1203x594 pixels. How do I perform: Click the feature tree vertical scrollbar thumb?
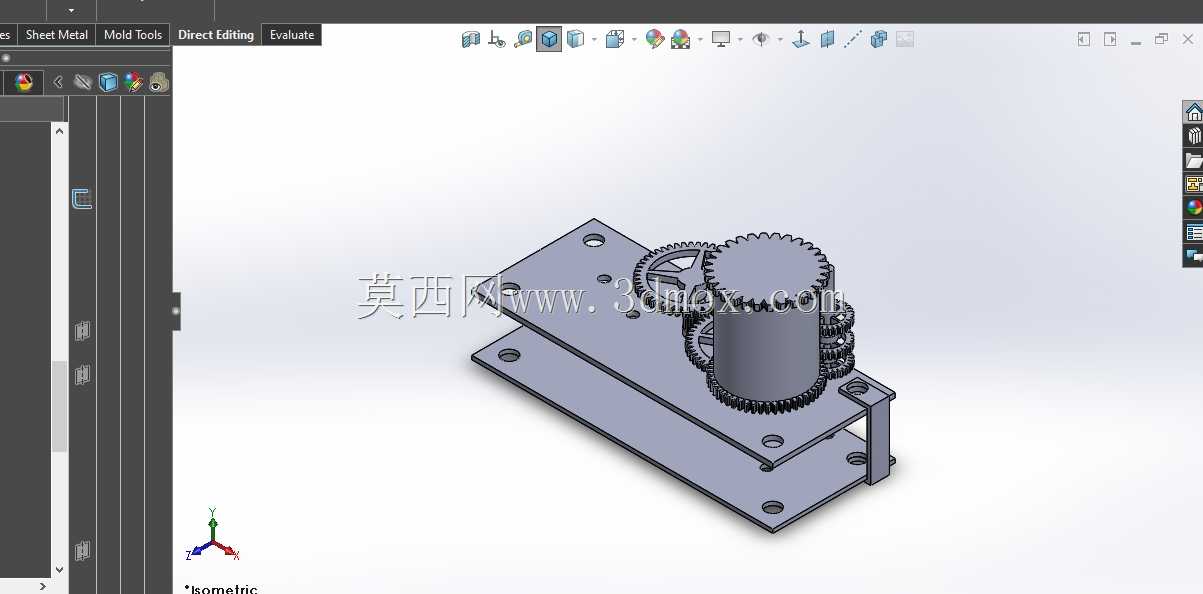pyautogui.click(x=59, y=406)
